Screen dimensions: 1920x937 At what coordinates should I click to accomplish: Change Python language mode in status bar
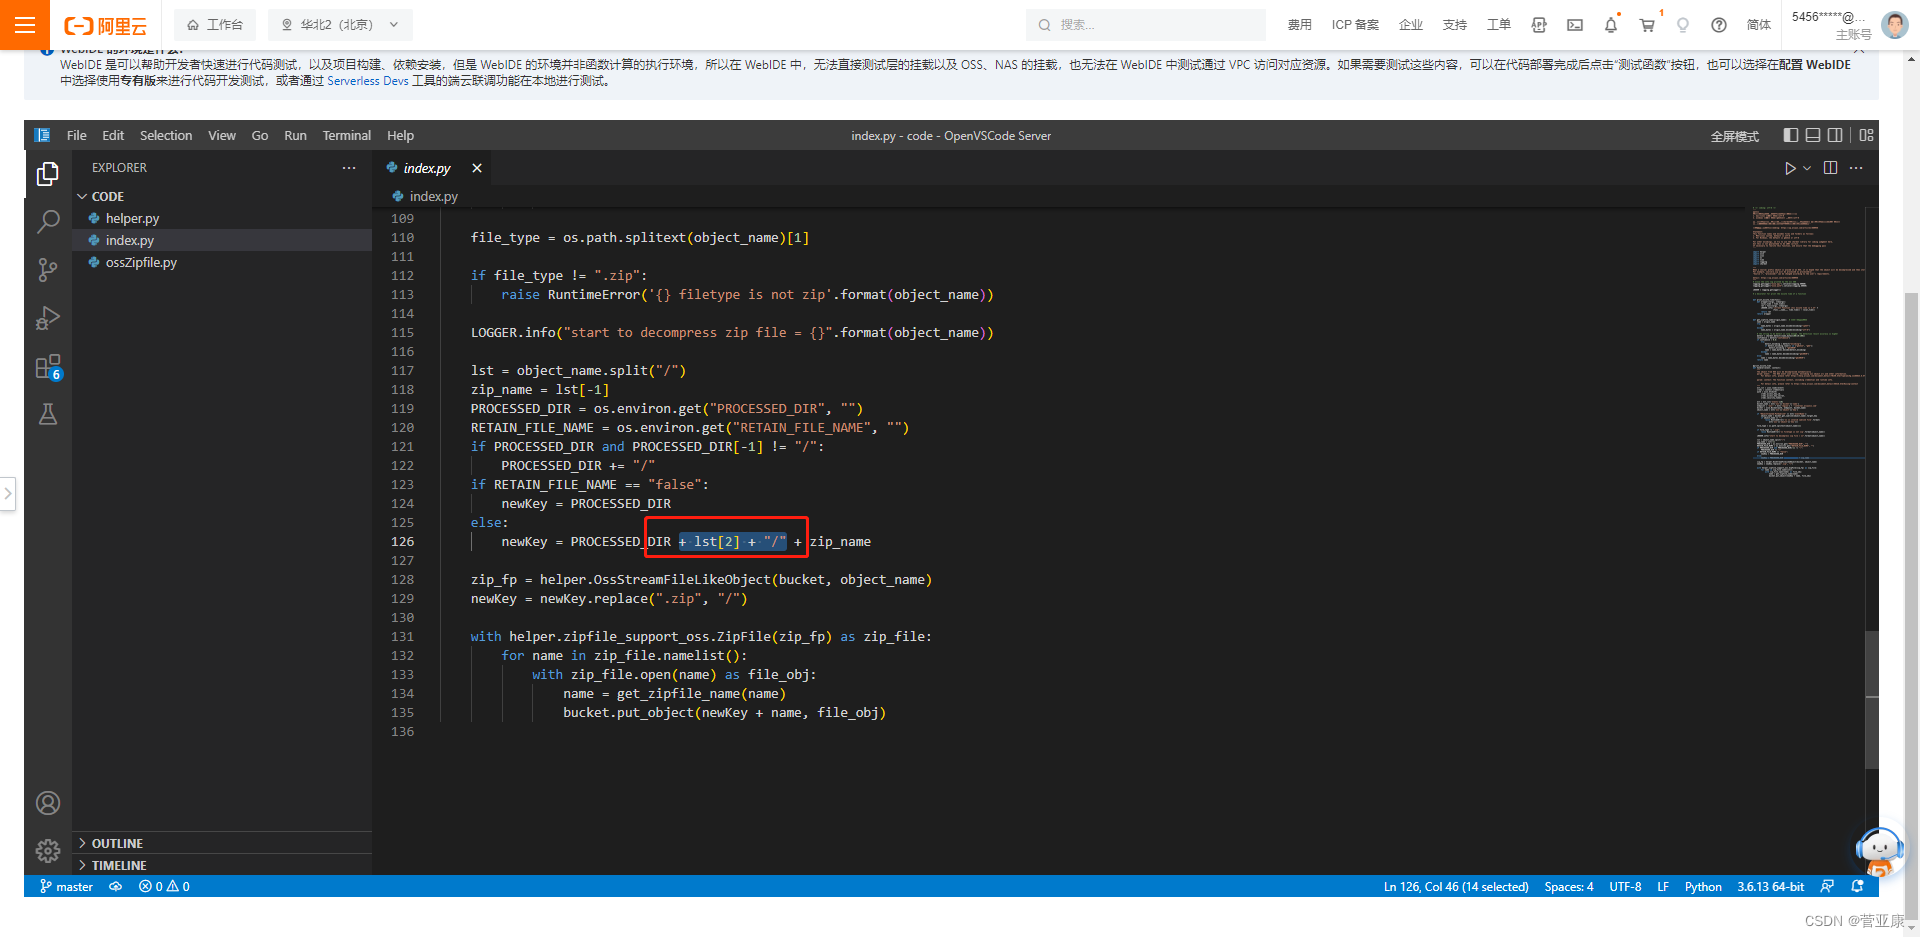[1702, 886]
